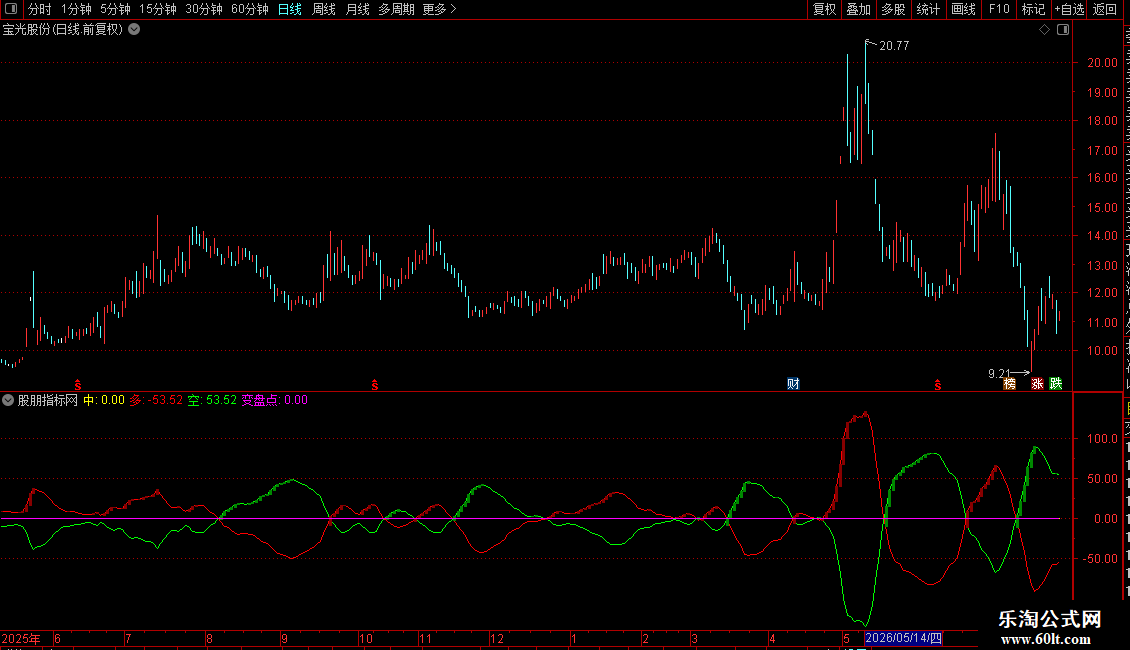This screenshot has width=1130, height=650.
Task: Click the 空: 53.52 indicator value
Action: [x=212, y=400]
